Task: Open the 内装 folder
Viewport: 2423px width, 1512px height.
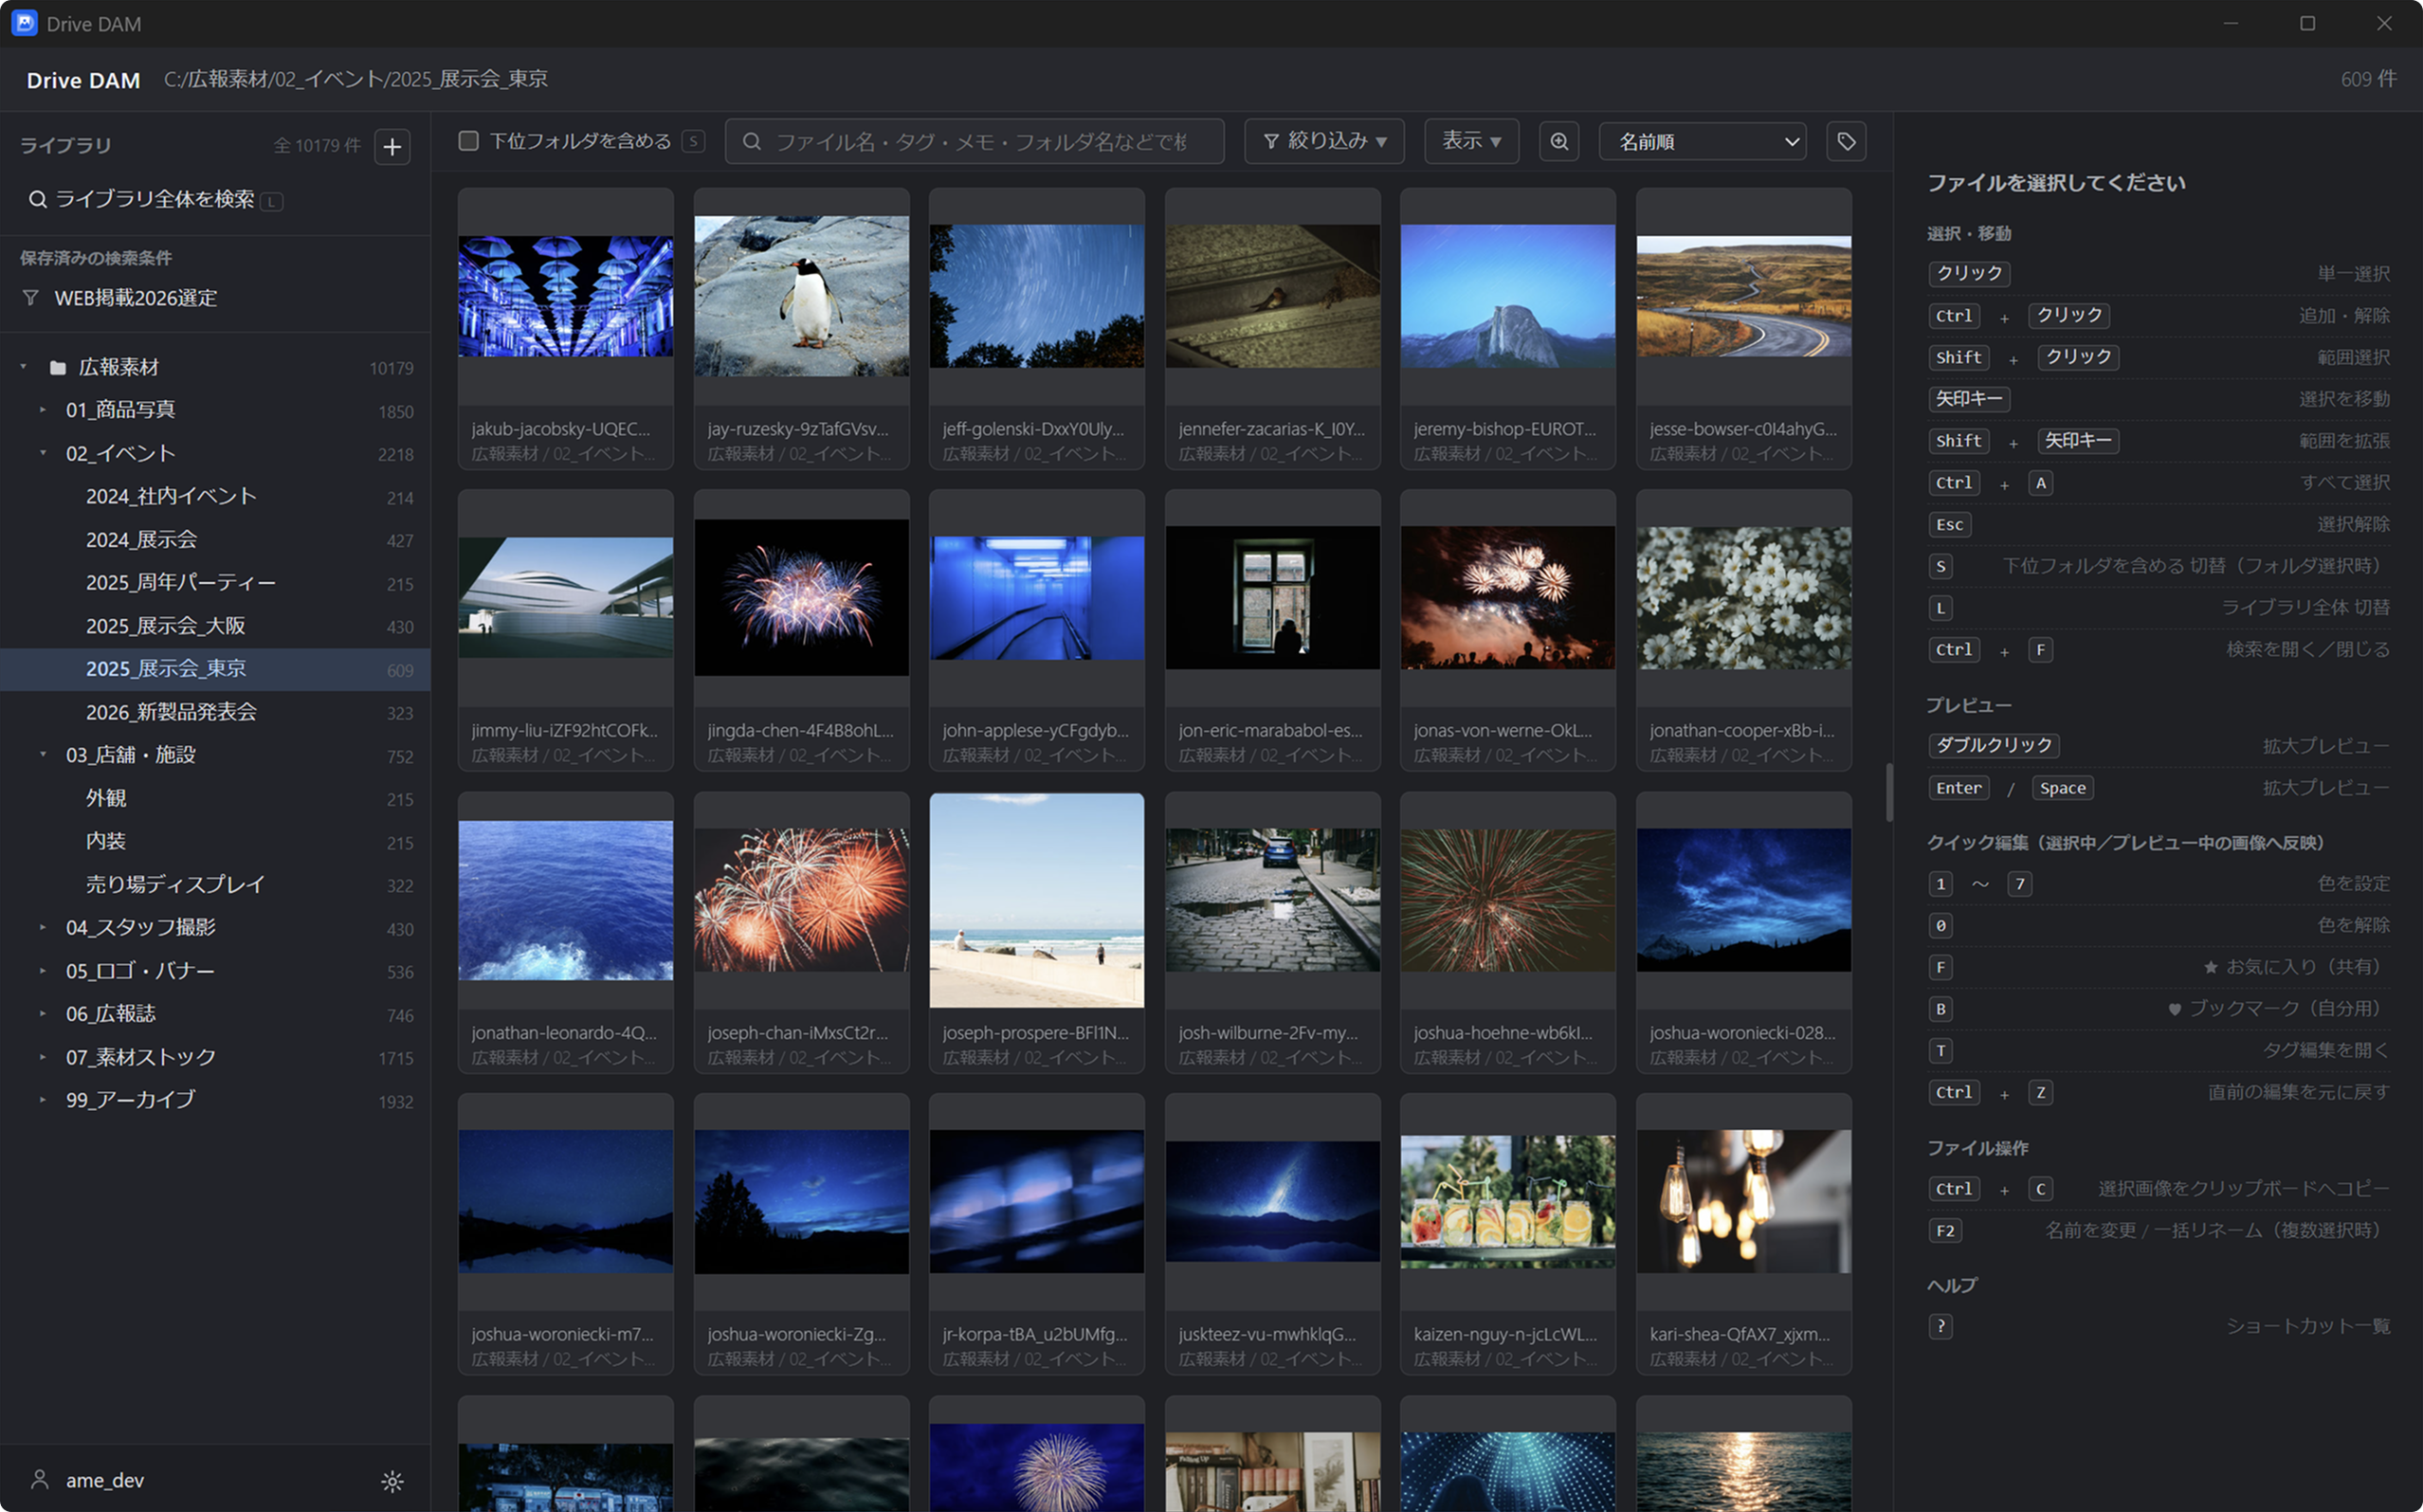Action: point(215,841)
